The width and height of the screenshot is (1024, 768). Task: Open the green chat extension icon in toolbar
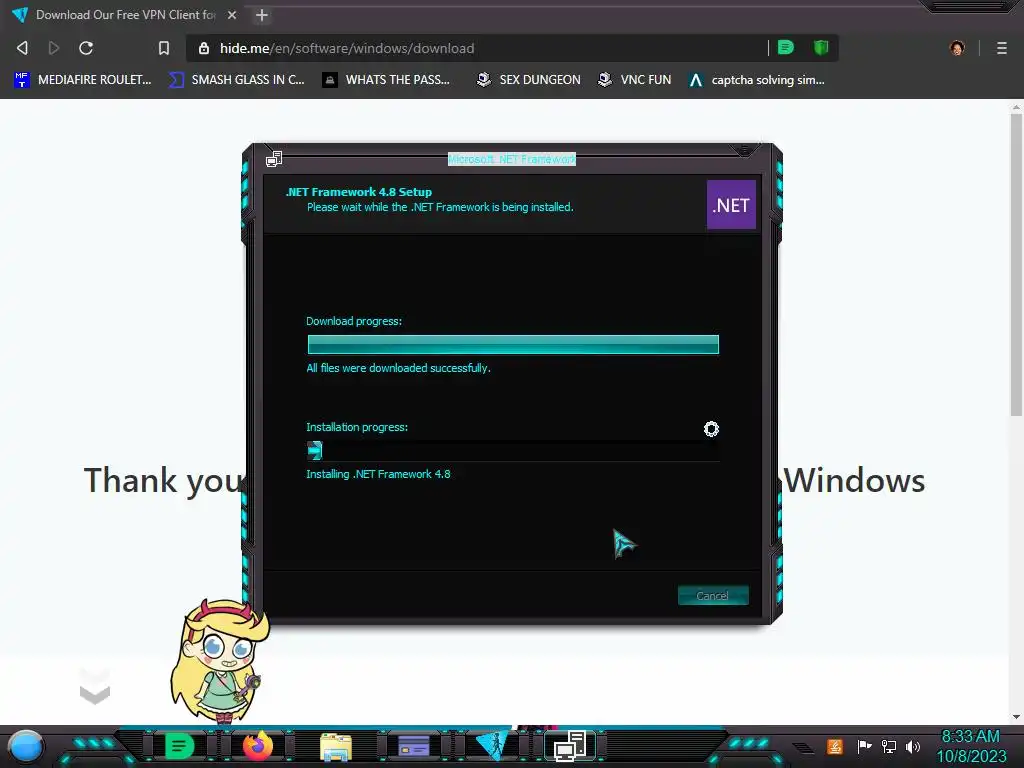coord(786,47)
